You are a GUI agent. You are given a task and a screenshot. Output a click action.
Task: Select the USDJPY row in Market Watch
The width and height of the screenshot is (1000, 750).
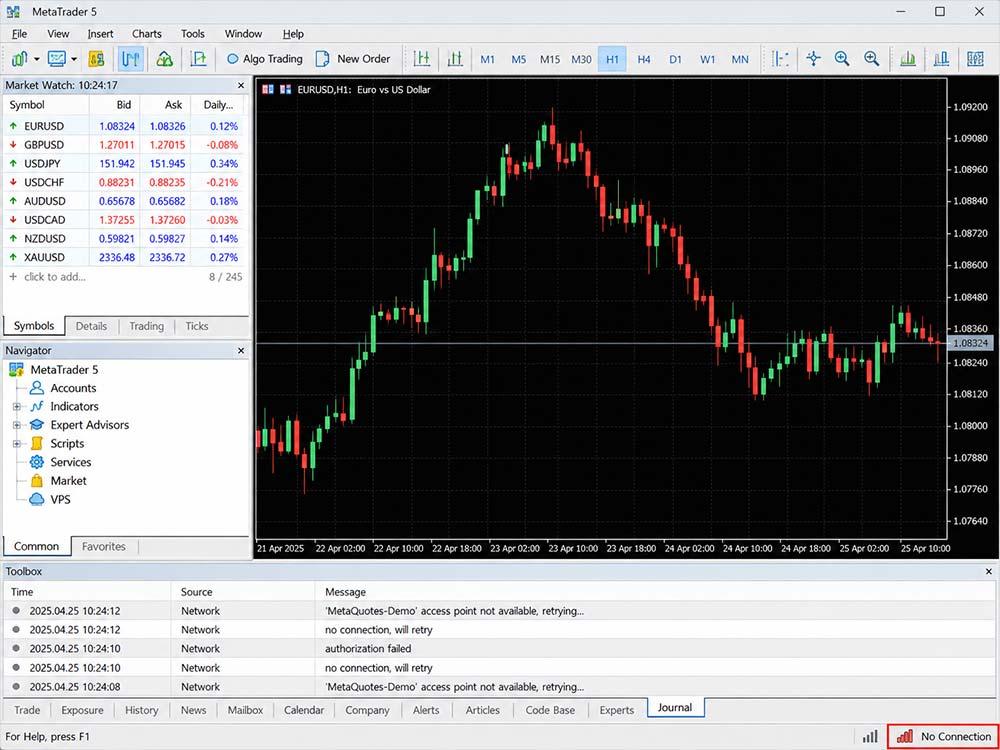click(124, 164)
